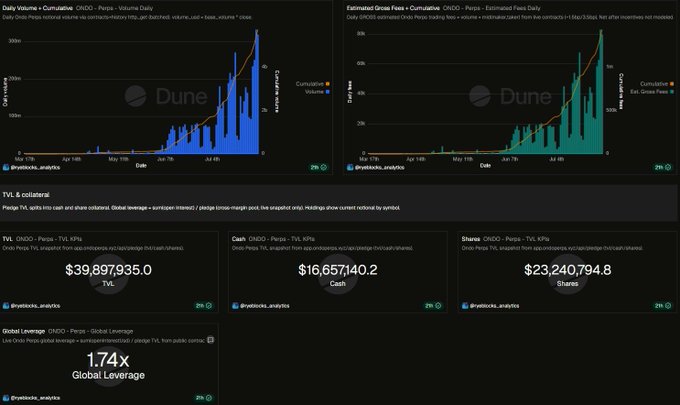
Task: Click the author avatar in the Global Leverage card
Action: (6, 398)
